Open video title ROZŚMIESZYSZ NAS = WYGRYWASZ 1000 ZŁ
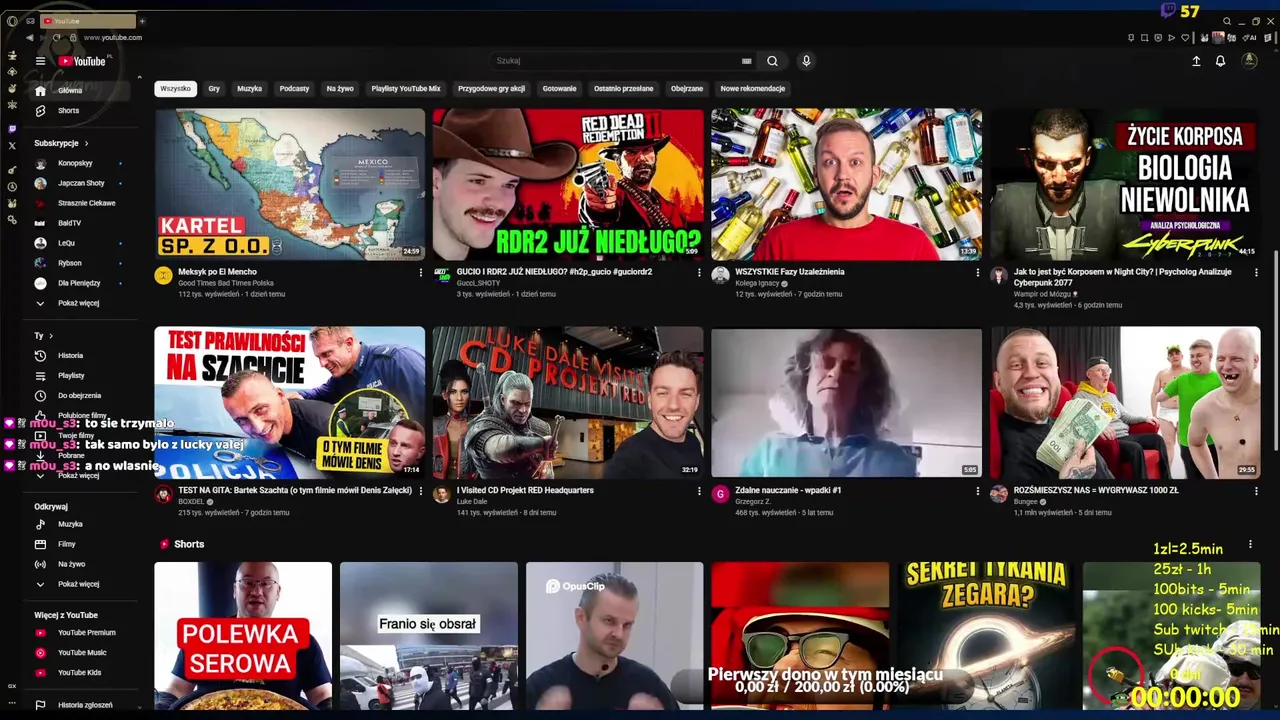This screenshot has height=720, width=1280. [1096, 491]
